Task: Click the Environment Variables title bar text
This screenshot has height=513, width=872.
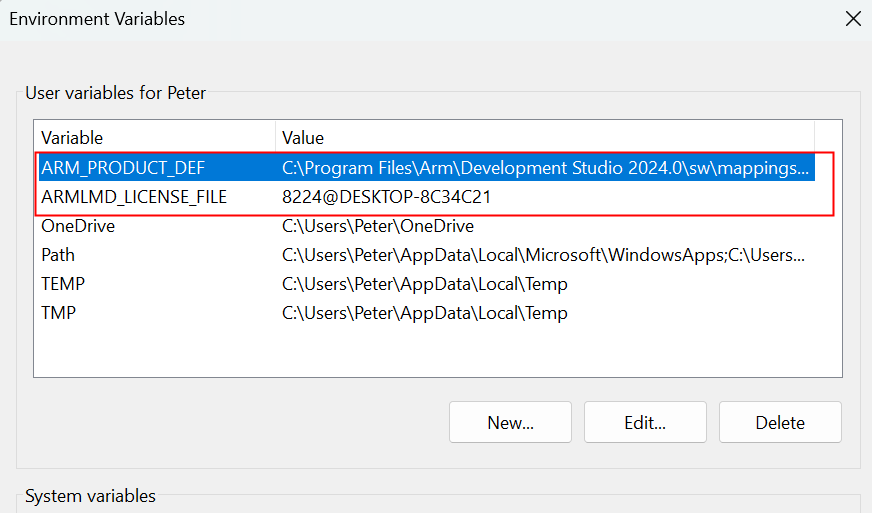Action: (x=97, y=19)
